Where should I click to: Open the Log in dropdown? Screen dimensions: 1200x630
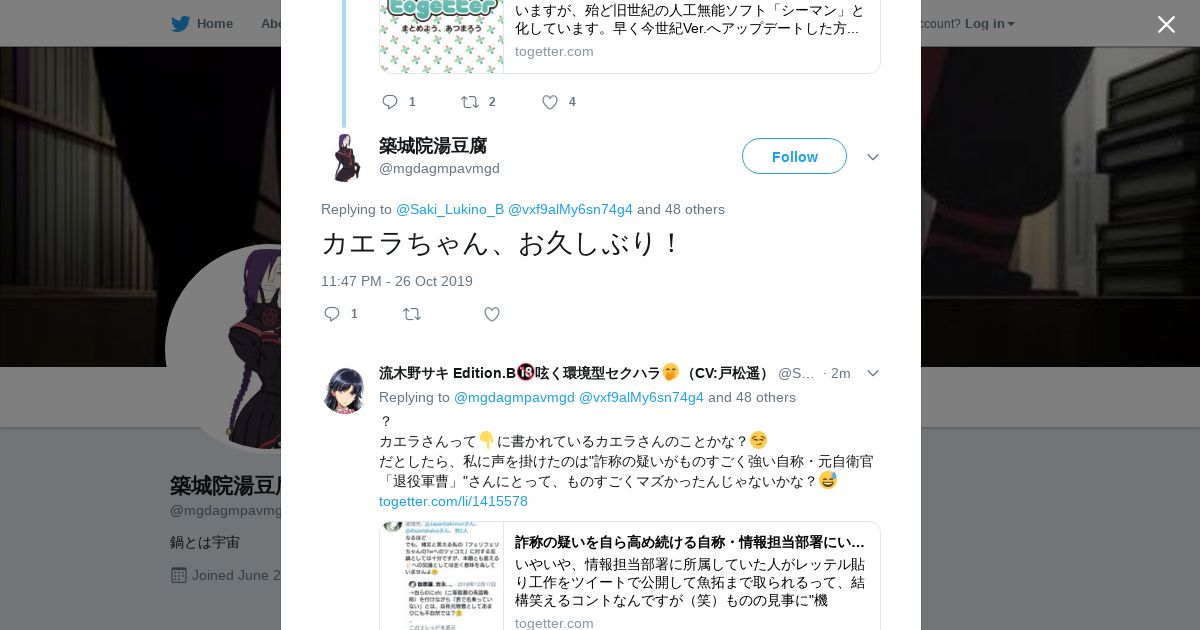(989, 23)
